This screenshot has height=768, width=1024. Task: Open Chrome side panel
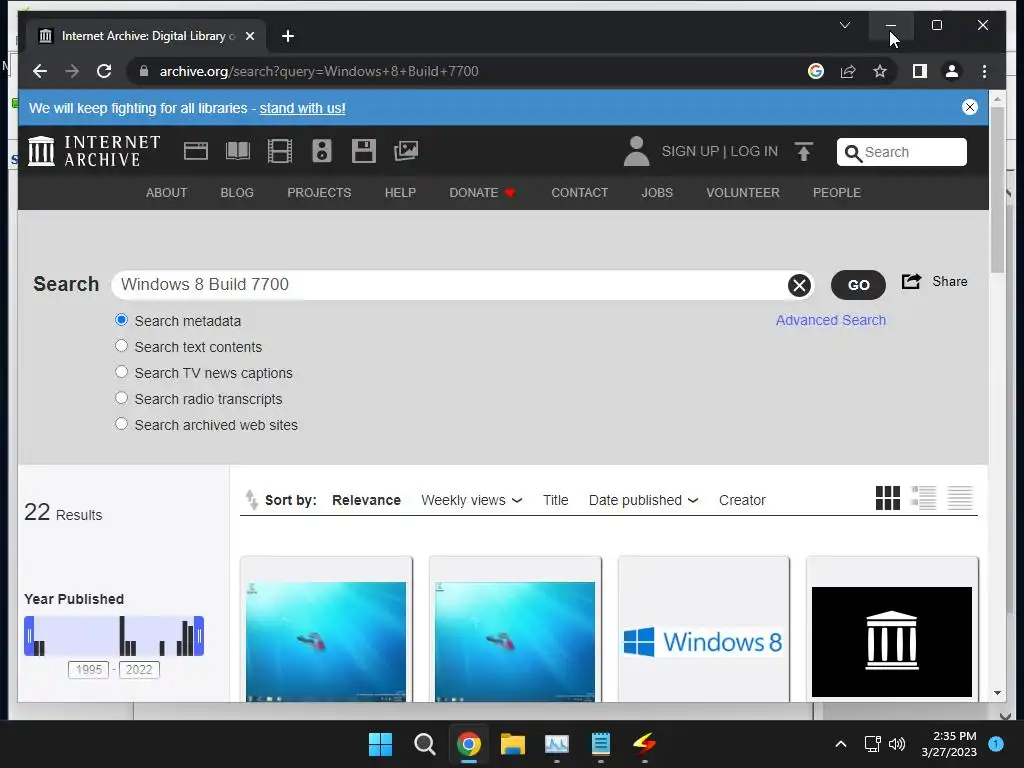920,71
